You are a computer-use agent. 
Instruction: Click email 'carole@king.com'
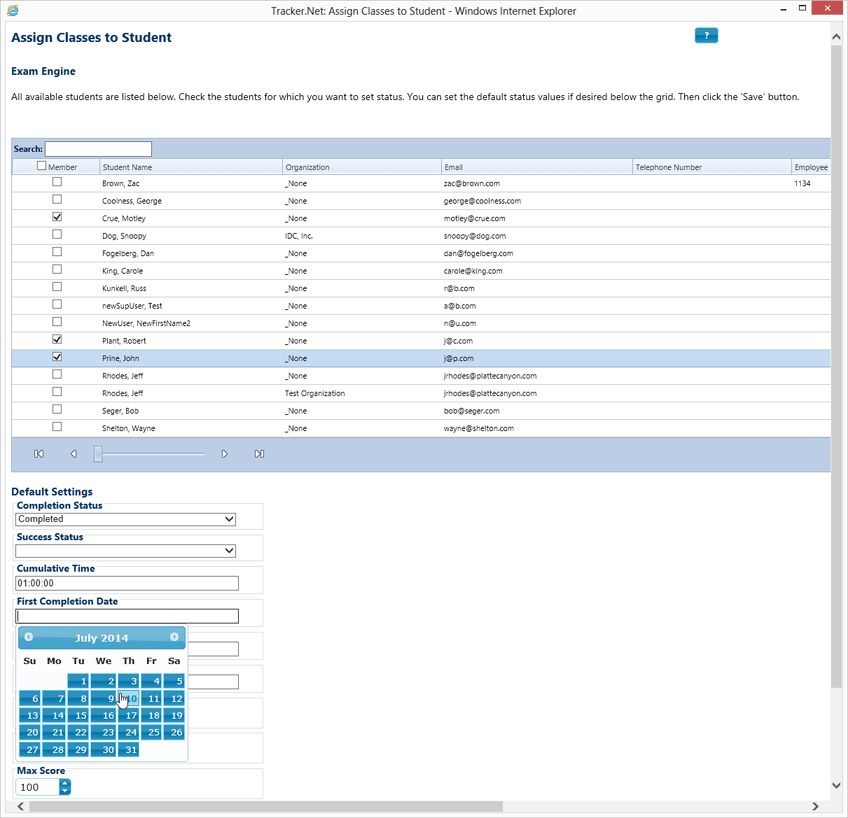click(473, 271)
